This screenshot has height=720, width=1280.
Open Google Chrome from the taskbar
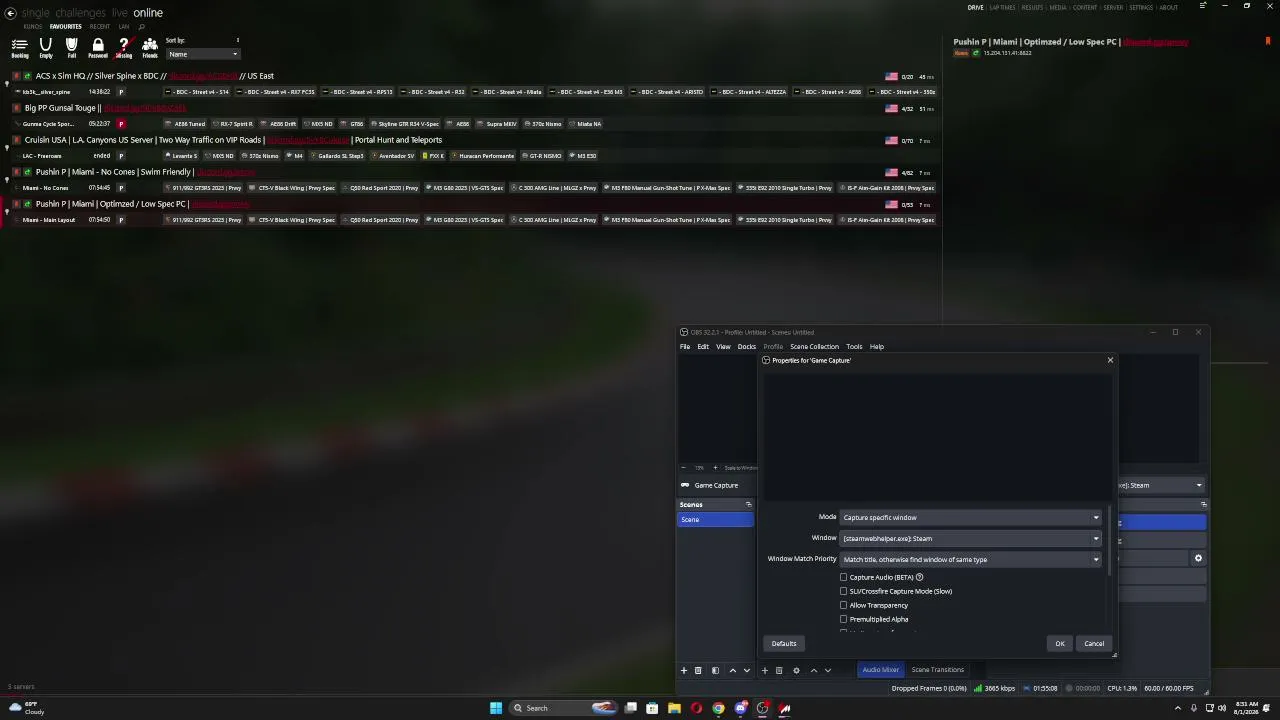(718, 708)
